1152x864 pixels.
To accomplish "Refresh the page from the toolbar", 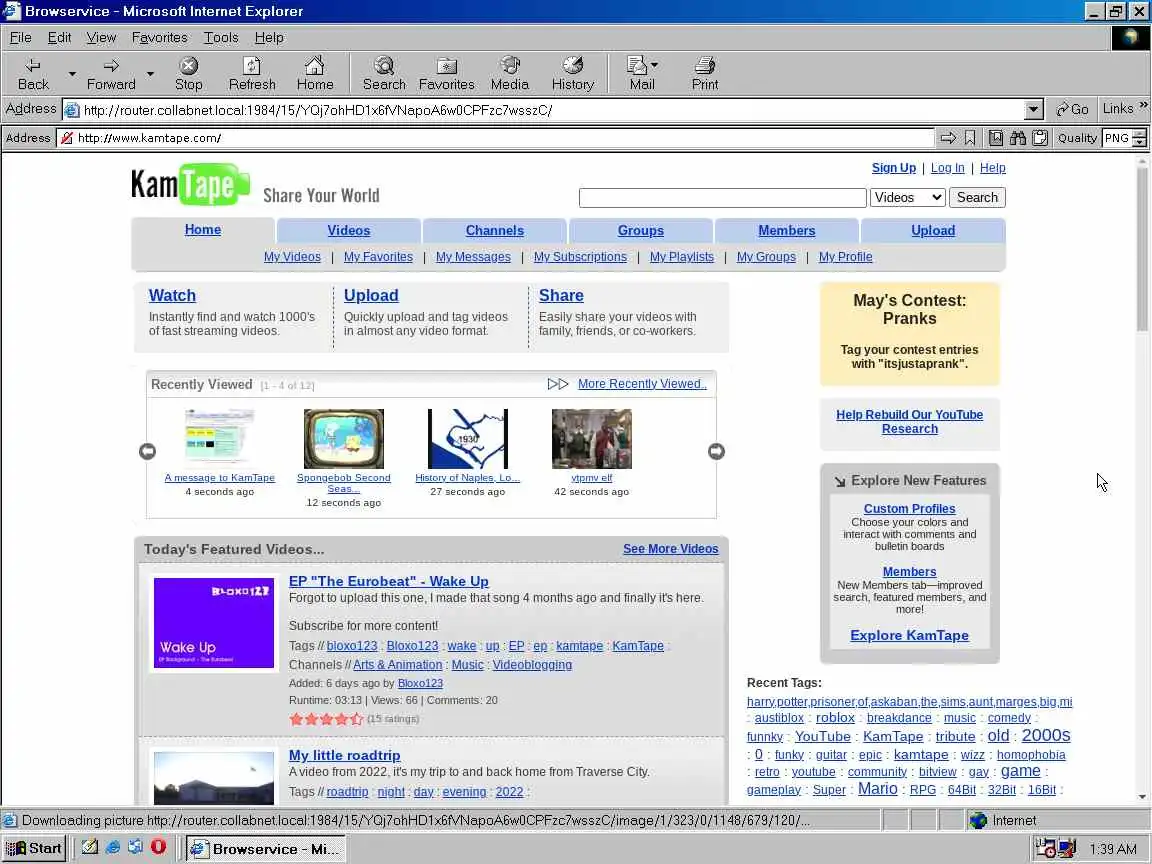I will (252, 73).
